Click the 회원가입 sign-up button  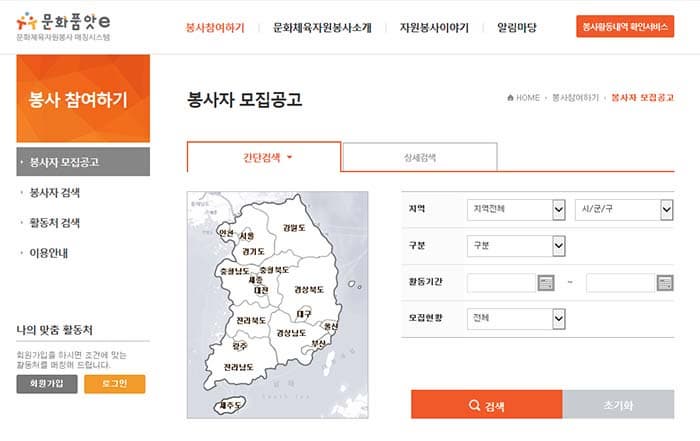coord(47,384)
